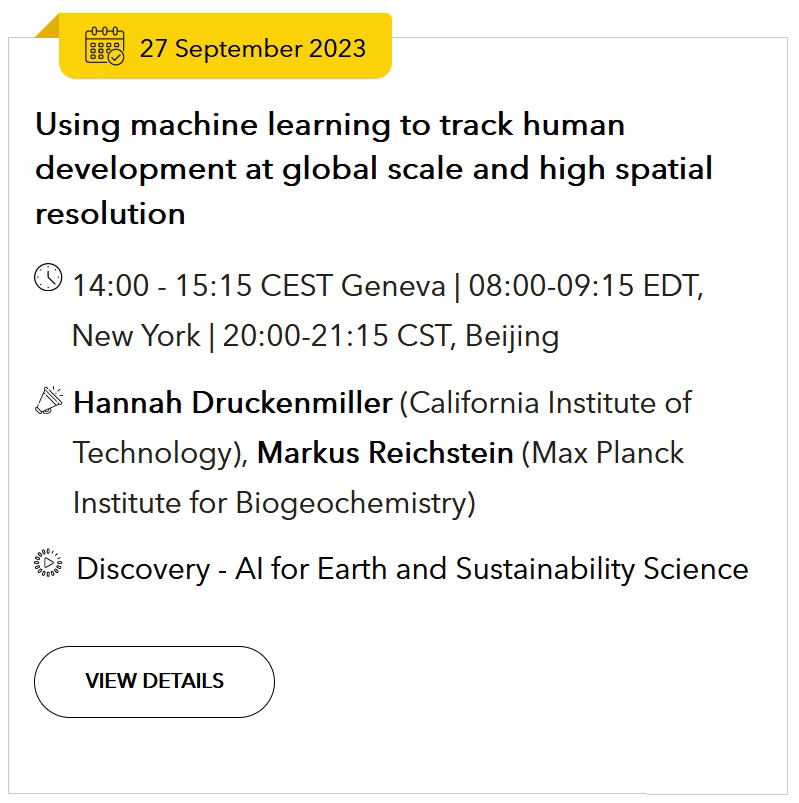Select Discovery - AI for Earth and Sustainability Science
The width and height of the screenshot is (799, 803).
[413, 569]
